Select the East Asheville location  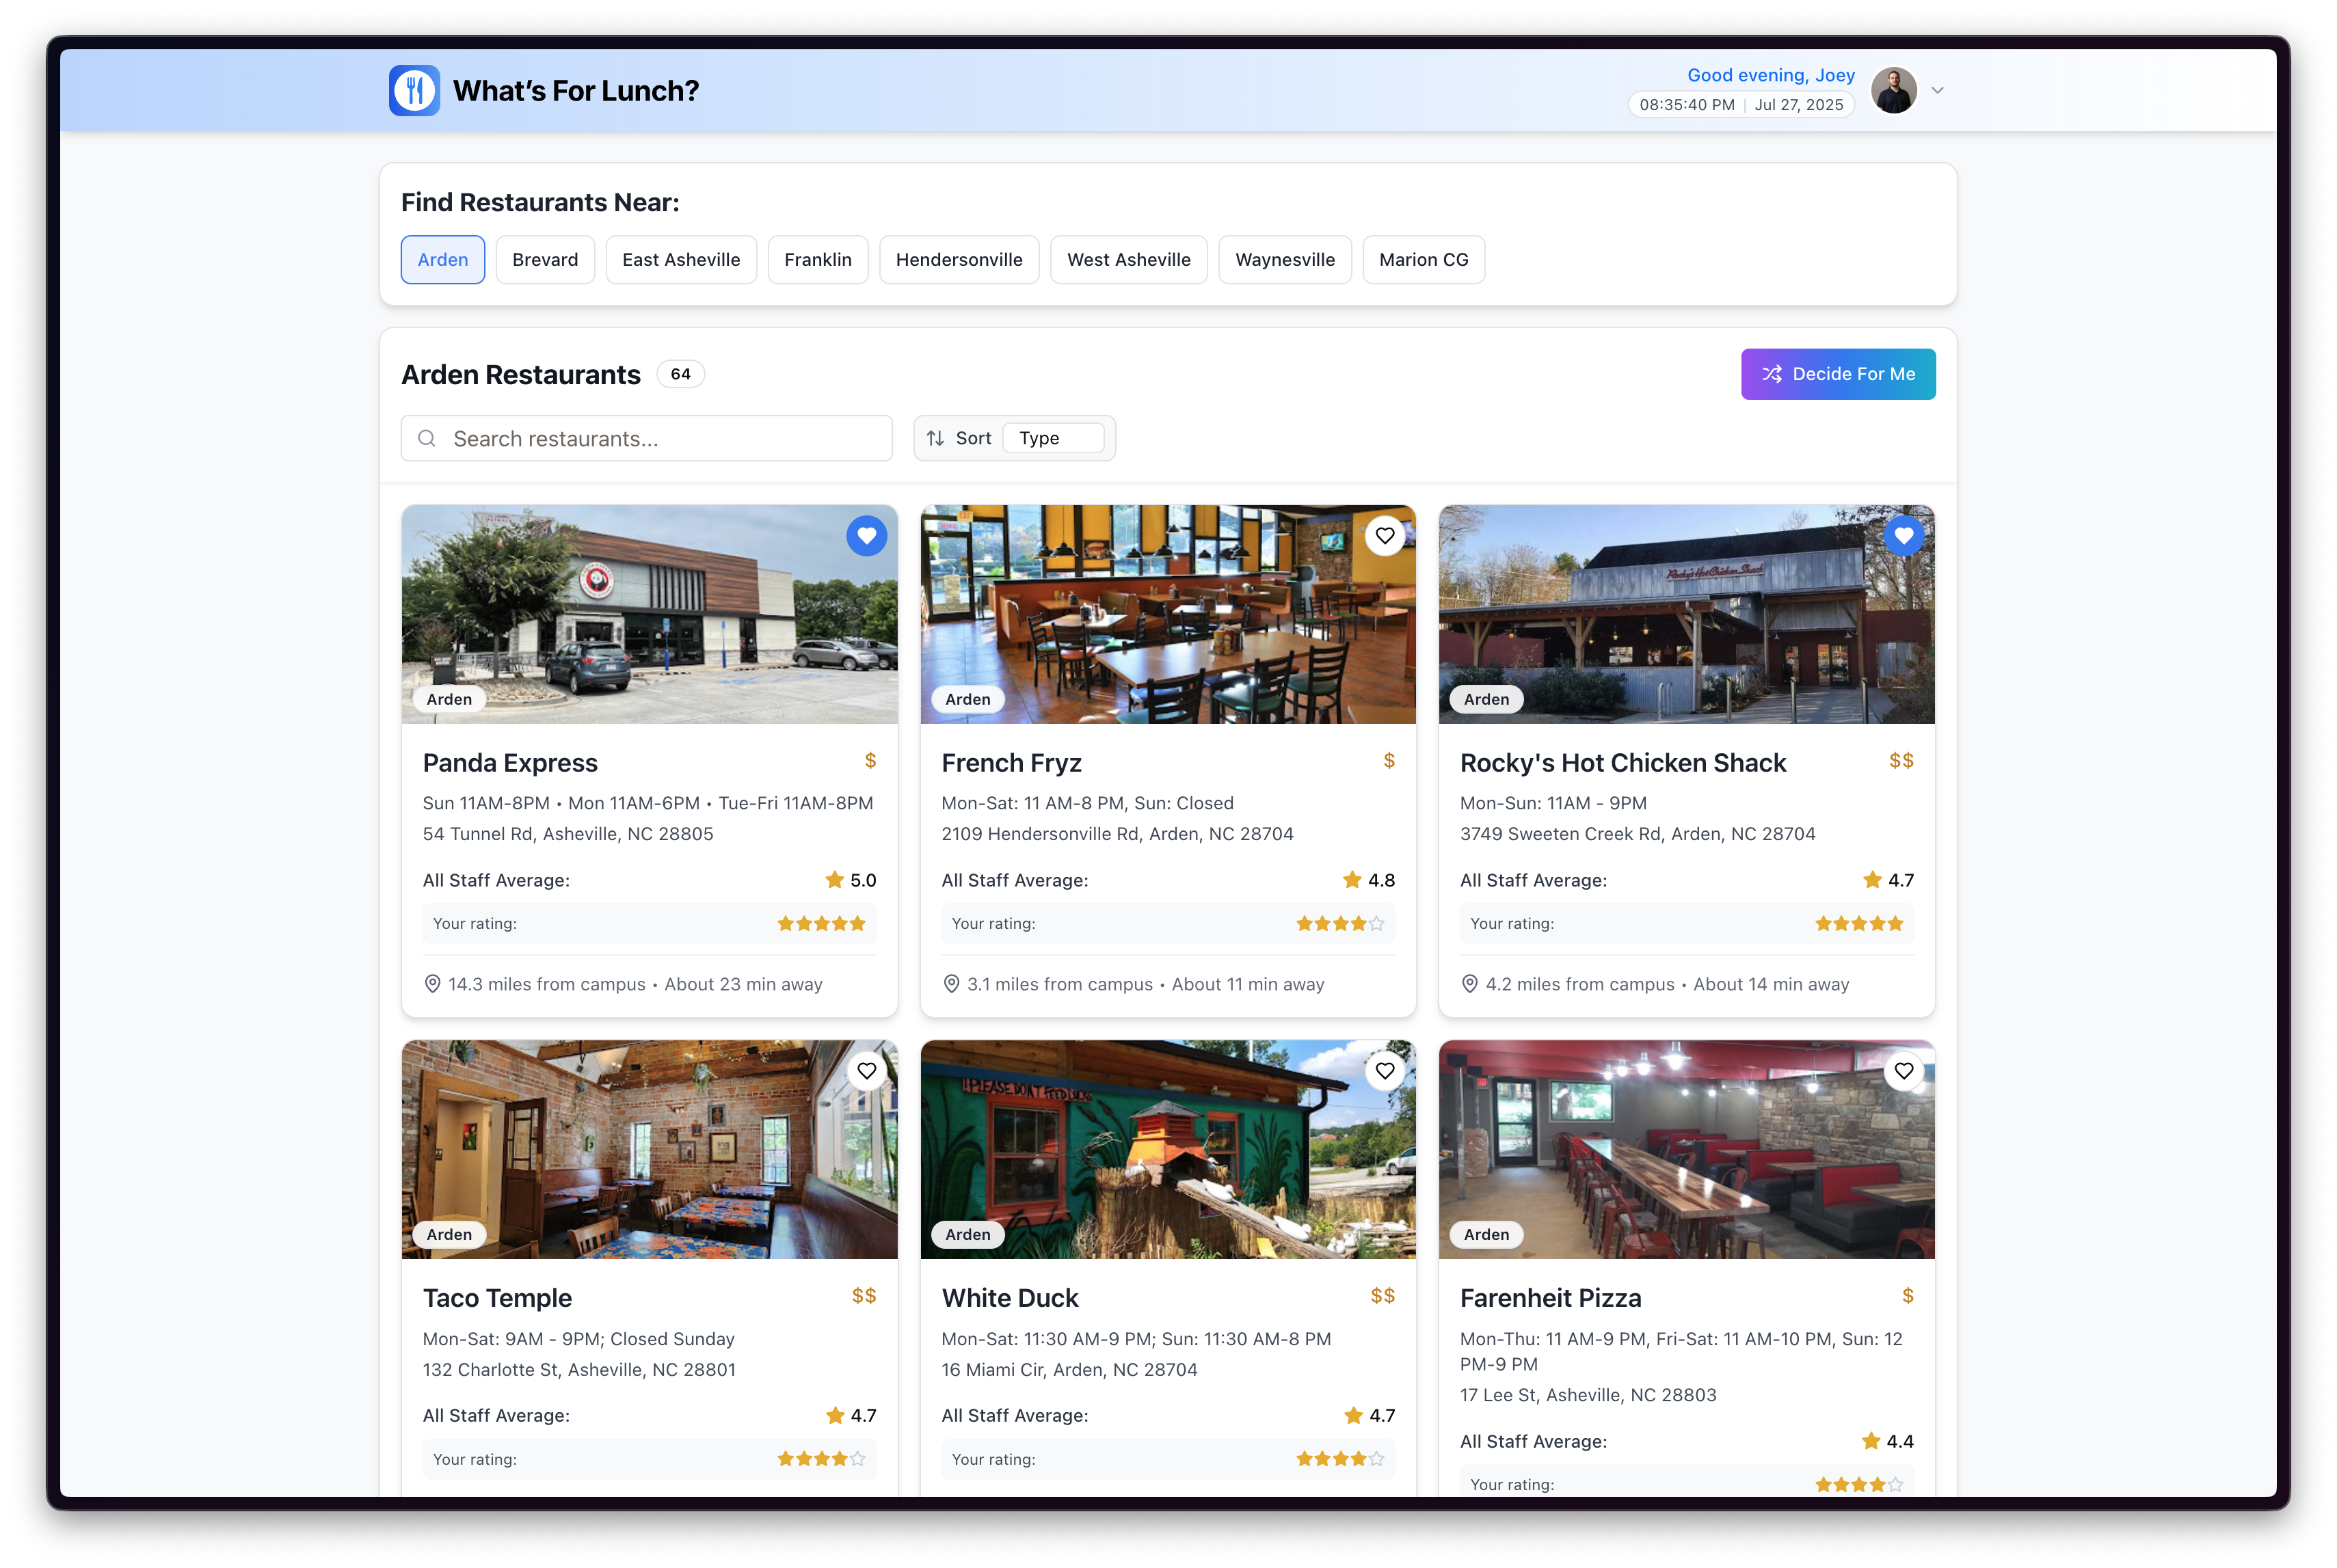(681, 260)
